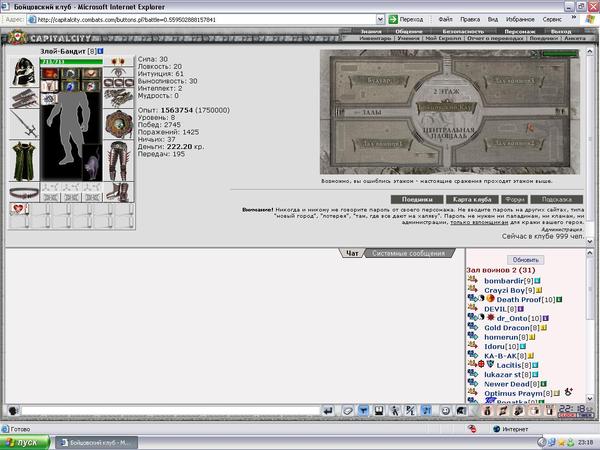This screenshot has width=600, height=450.
Task: Open the Инвентарь submenu link
Action: pos(375,38)
